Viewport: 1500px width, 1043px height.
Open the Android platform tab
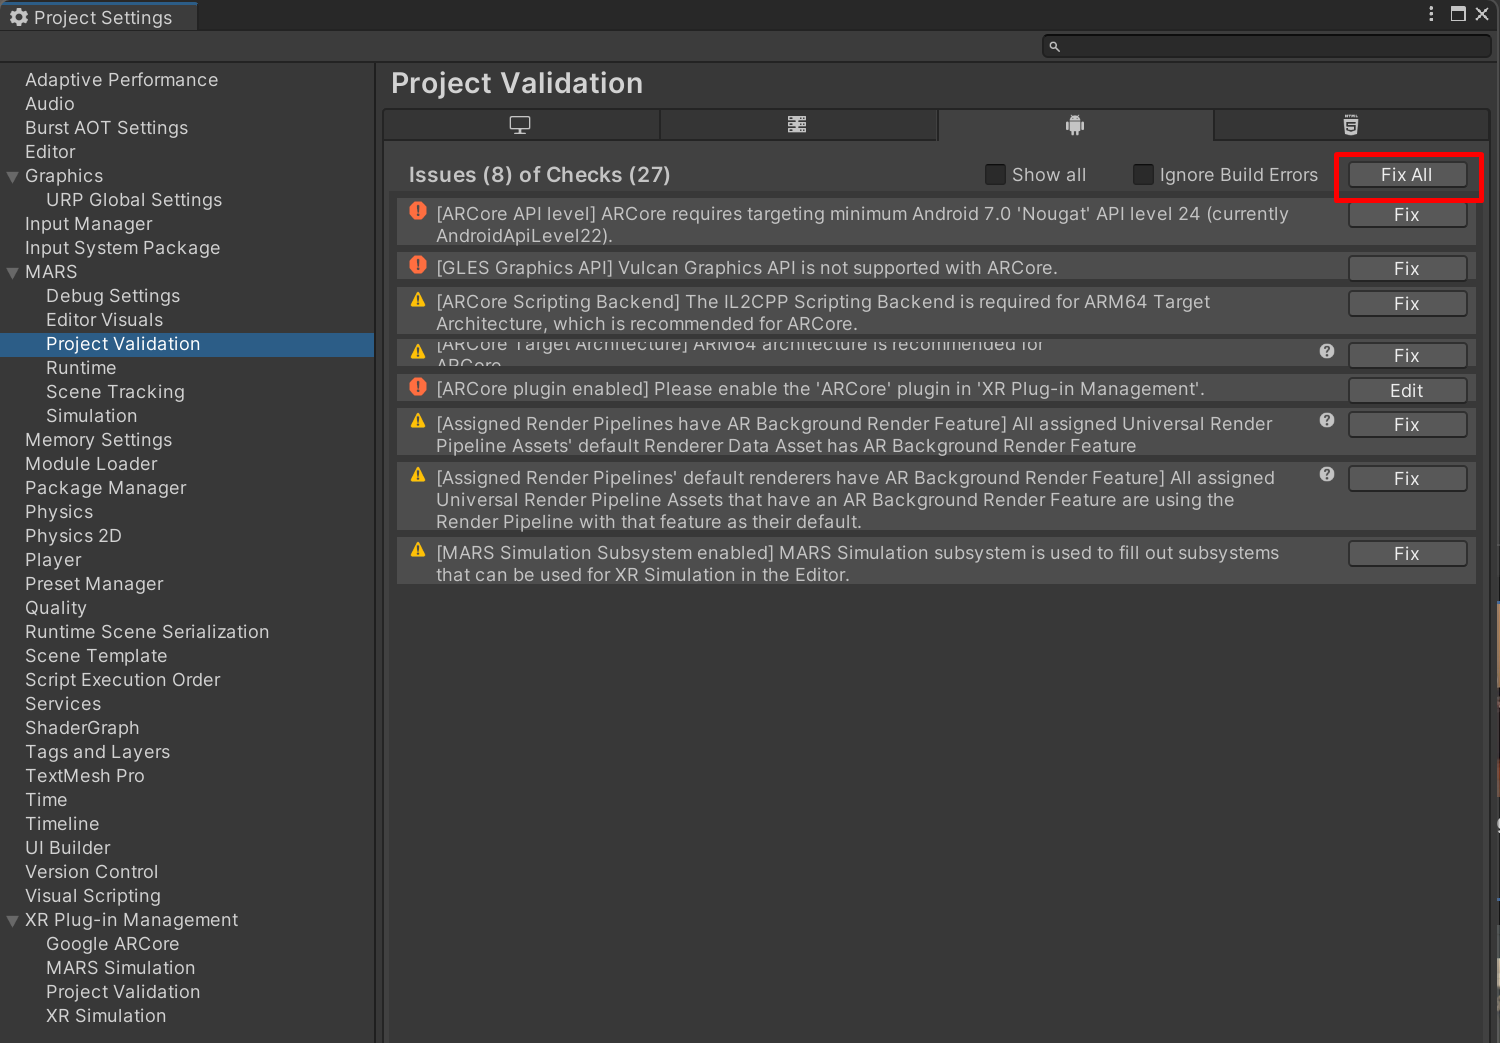click(1075, 125)
